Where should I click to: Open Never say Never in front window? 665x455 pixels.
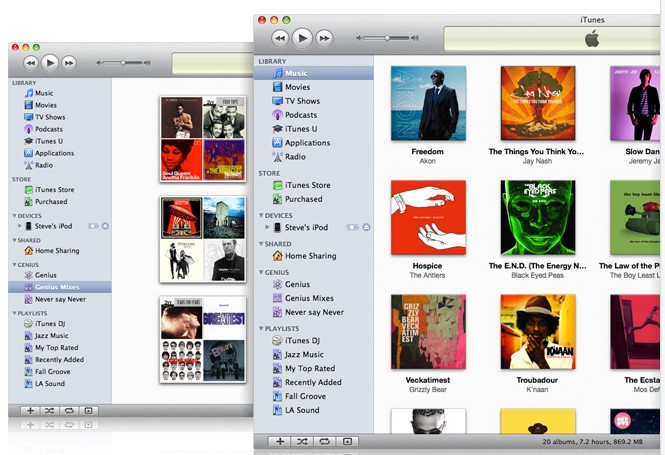[314, 312]
